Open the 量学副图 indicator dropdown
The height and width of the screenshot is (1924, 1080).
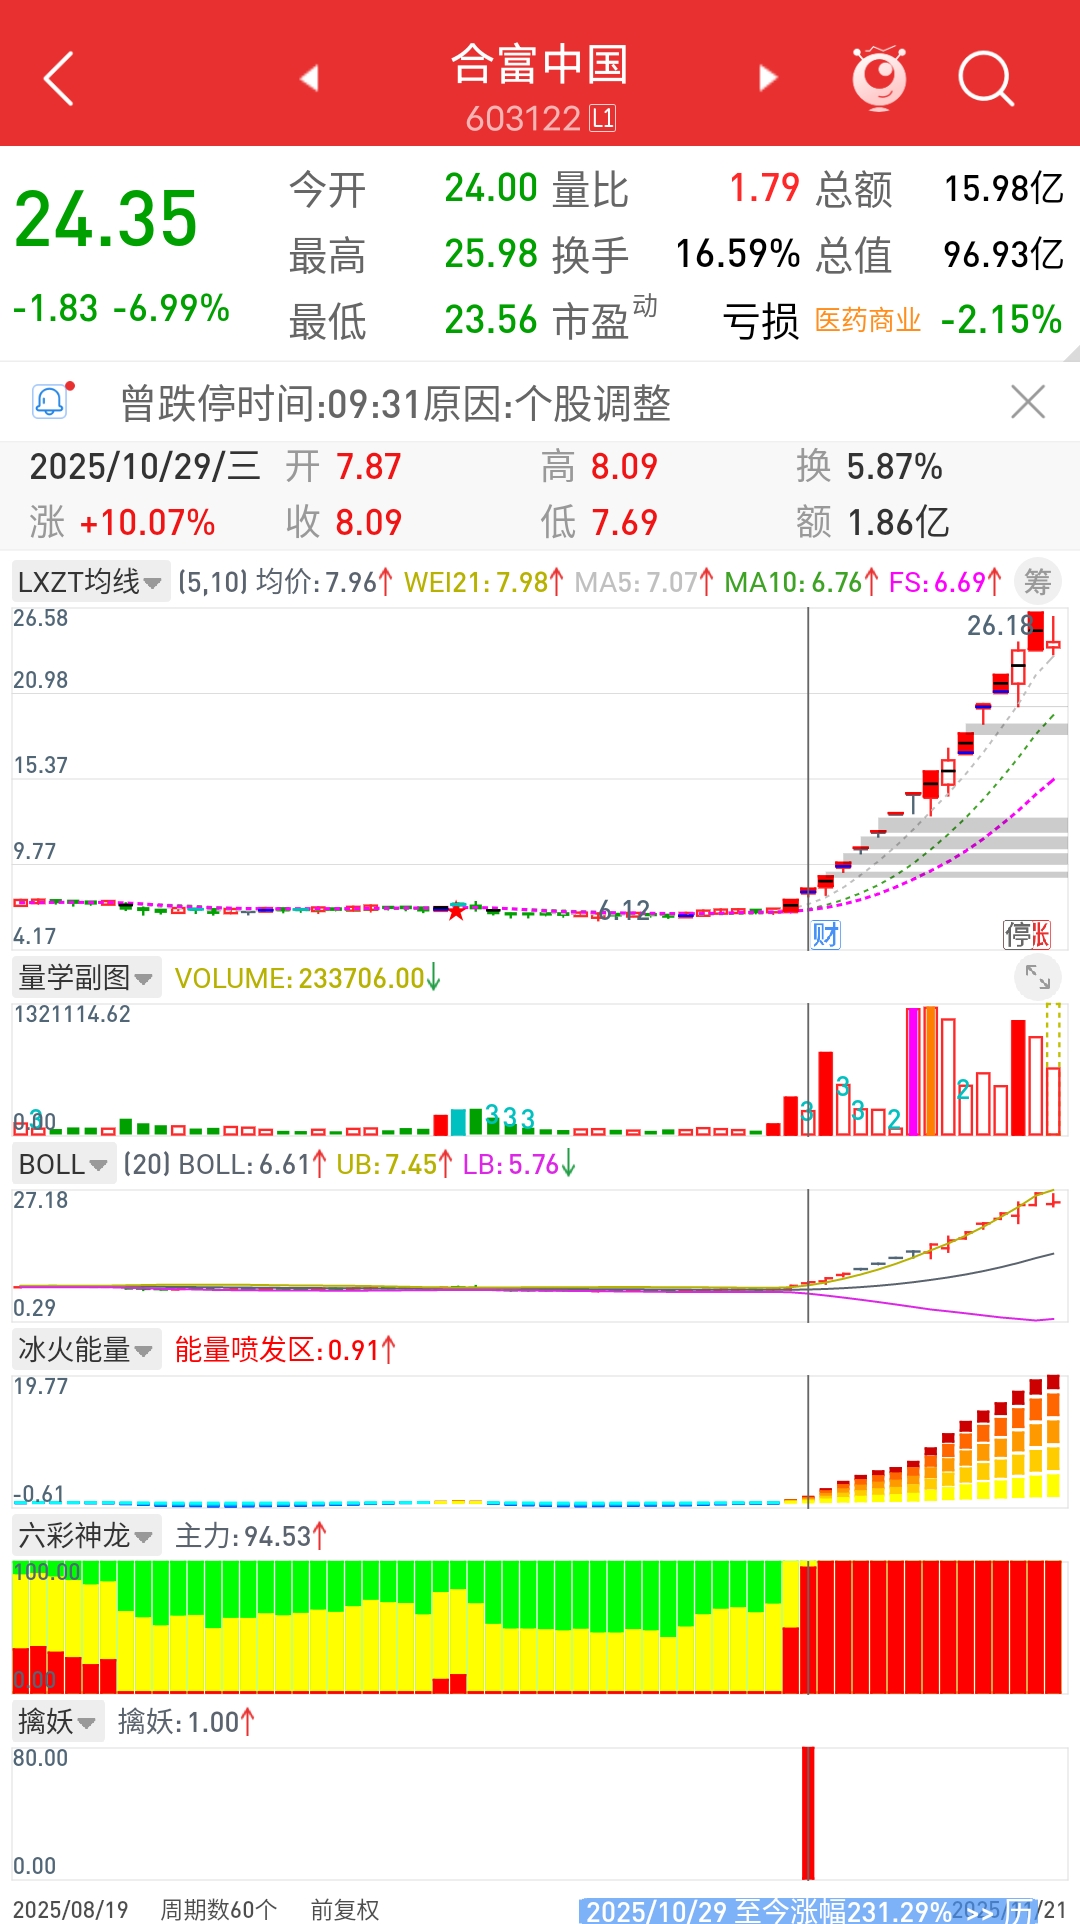(x=86, y=977)
